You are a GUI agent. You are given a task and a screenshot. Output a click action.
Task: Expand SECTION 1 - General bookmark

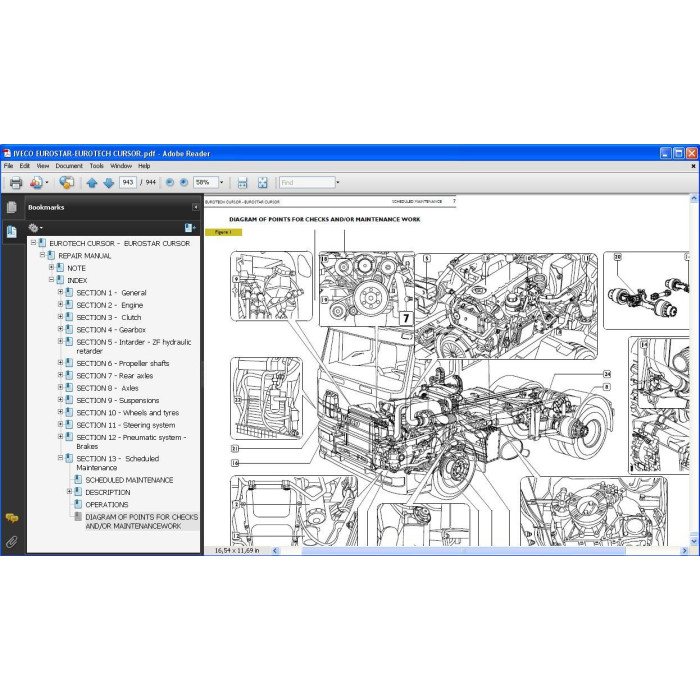pos(60,292)
